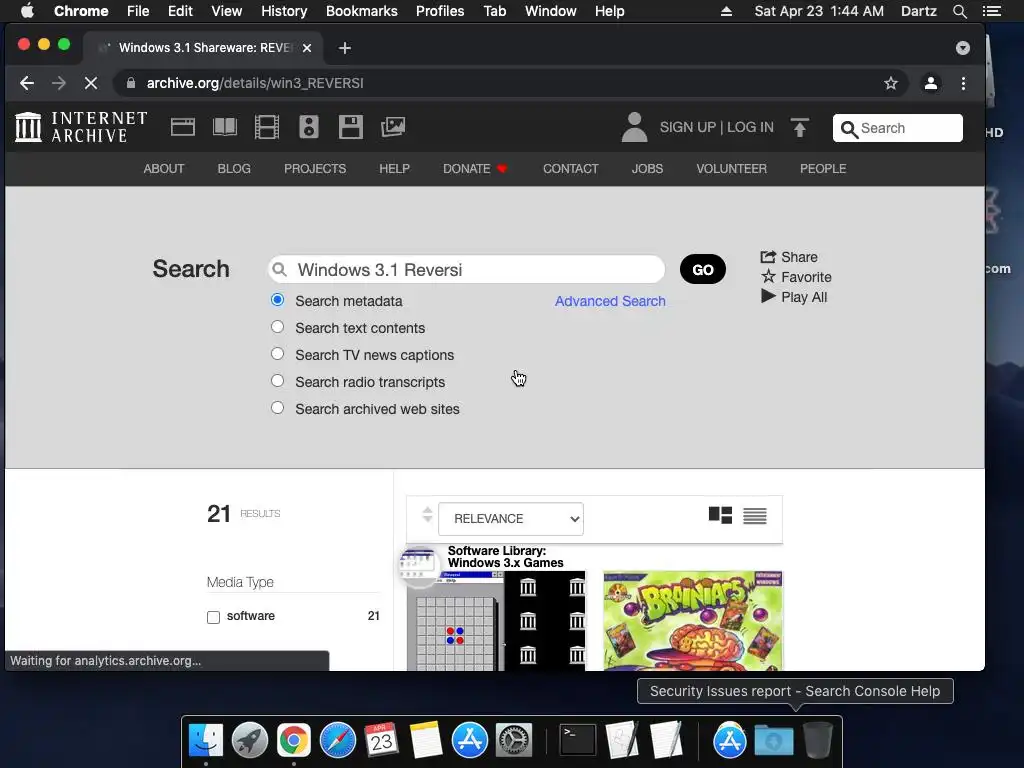1024x768 pixels.
Task: Open Safari from the Dock
Action: 338,741
